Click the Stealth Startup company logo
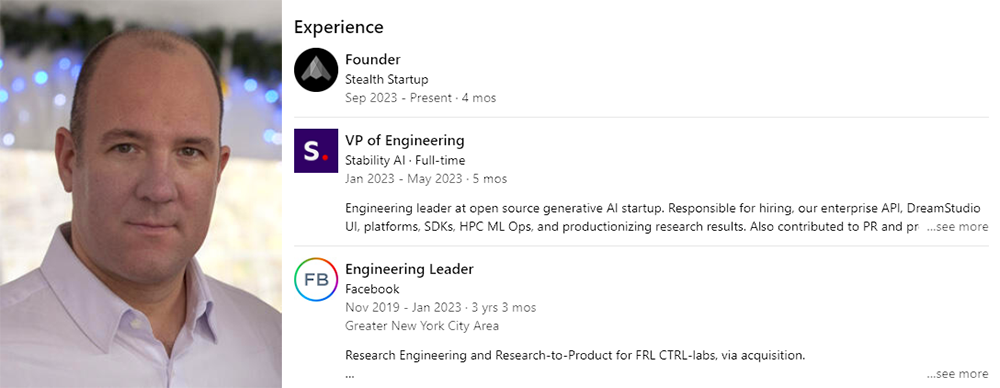The height and width of the screenshot is (388, 1000). point(316,70)
